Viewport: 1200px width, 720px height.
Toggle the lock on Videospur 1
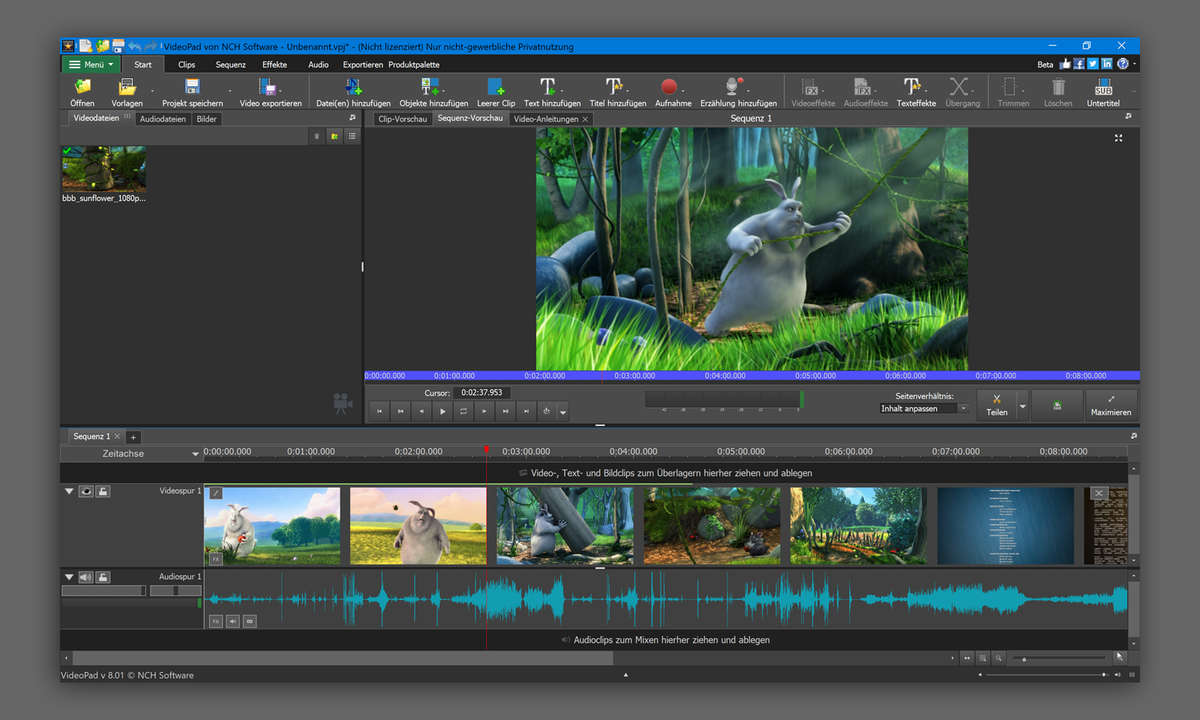(x=104, y=491)
